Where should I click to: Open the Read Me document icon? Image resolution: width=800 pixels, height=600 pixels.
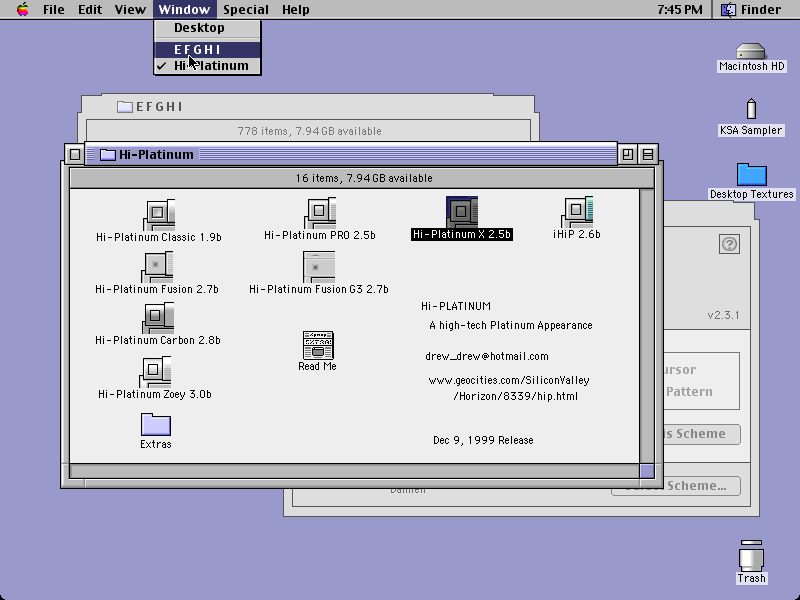[x=318, y=345]
